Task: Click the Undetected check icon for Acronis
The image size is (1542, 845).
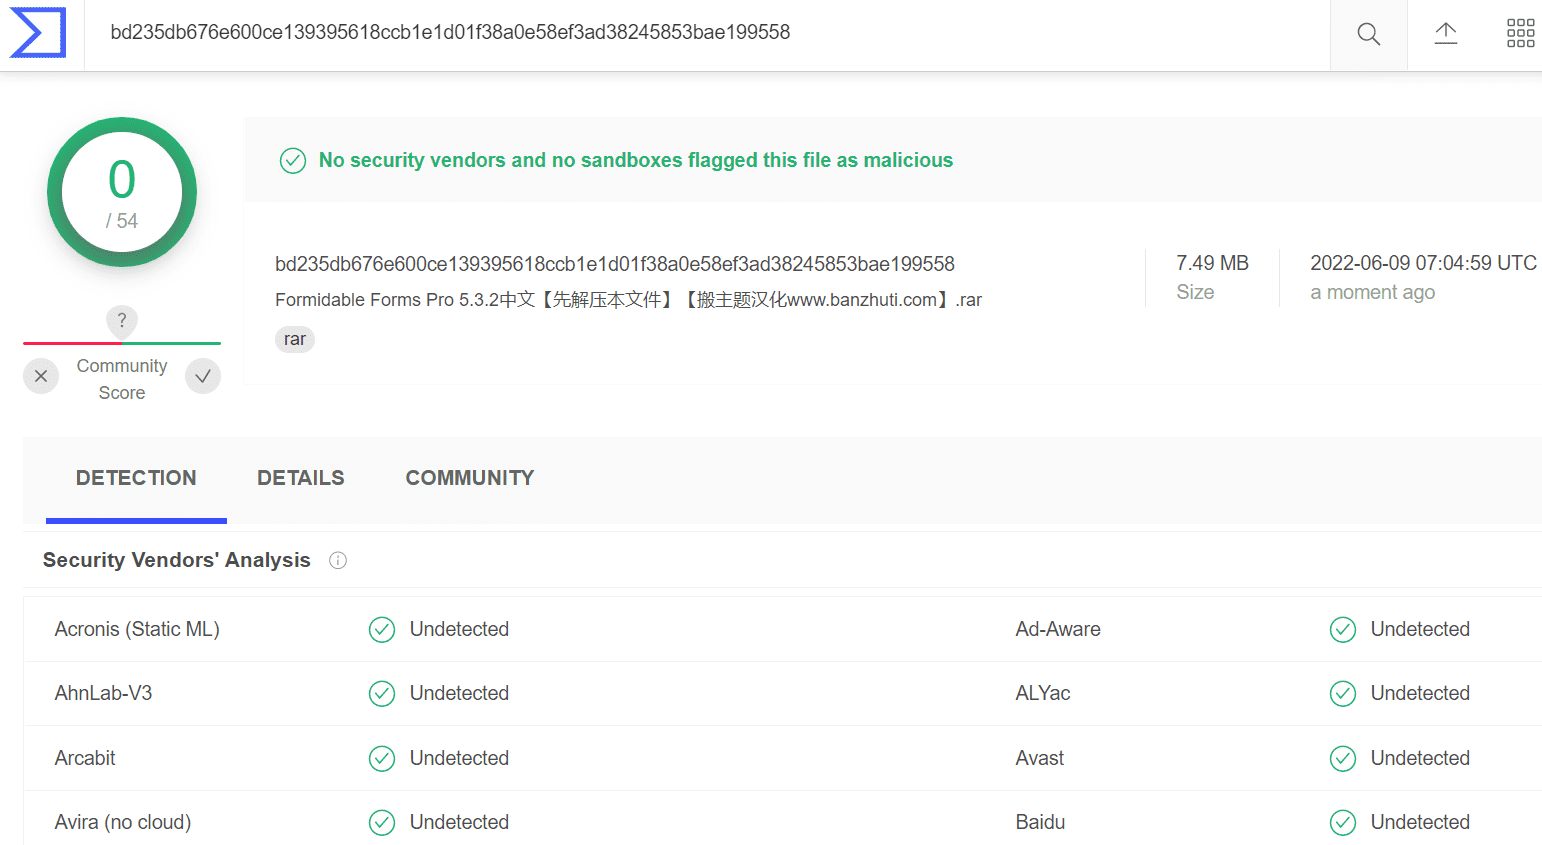Action: [382, 629]
